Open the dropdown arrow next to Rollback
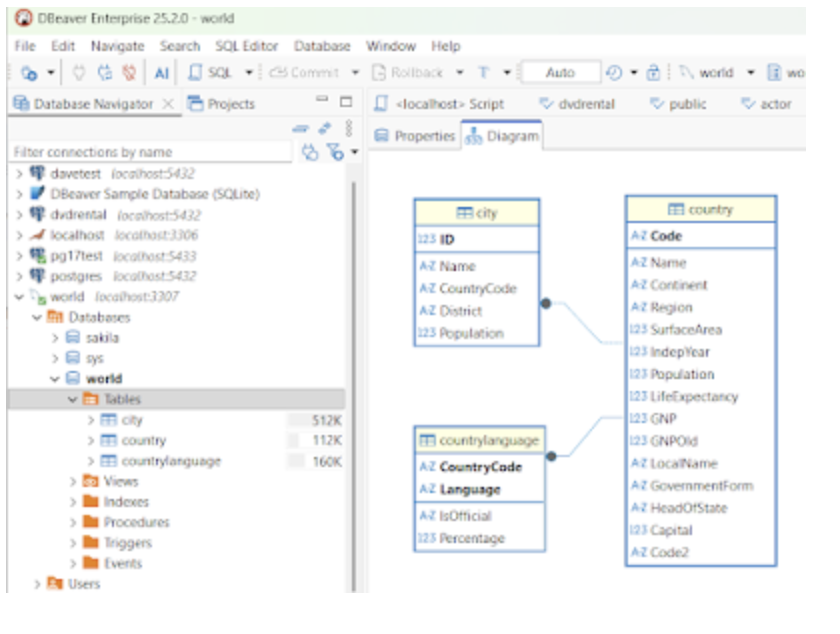 (x=460, y=72)
